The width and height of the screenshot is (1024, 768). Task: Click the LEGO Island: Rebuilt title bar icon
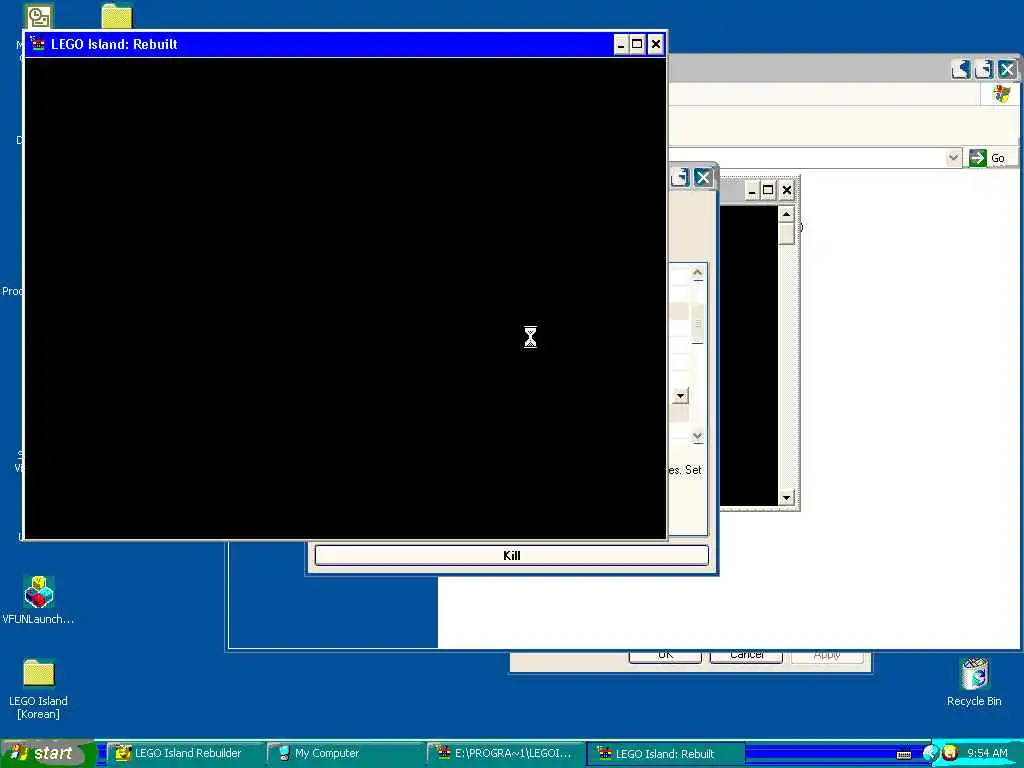point(38,44)
